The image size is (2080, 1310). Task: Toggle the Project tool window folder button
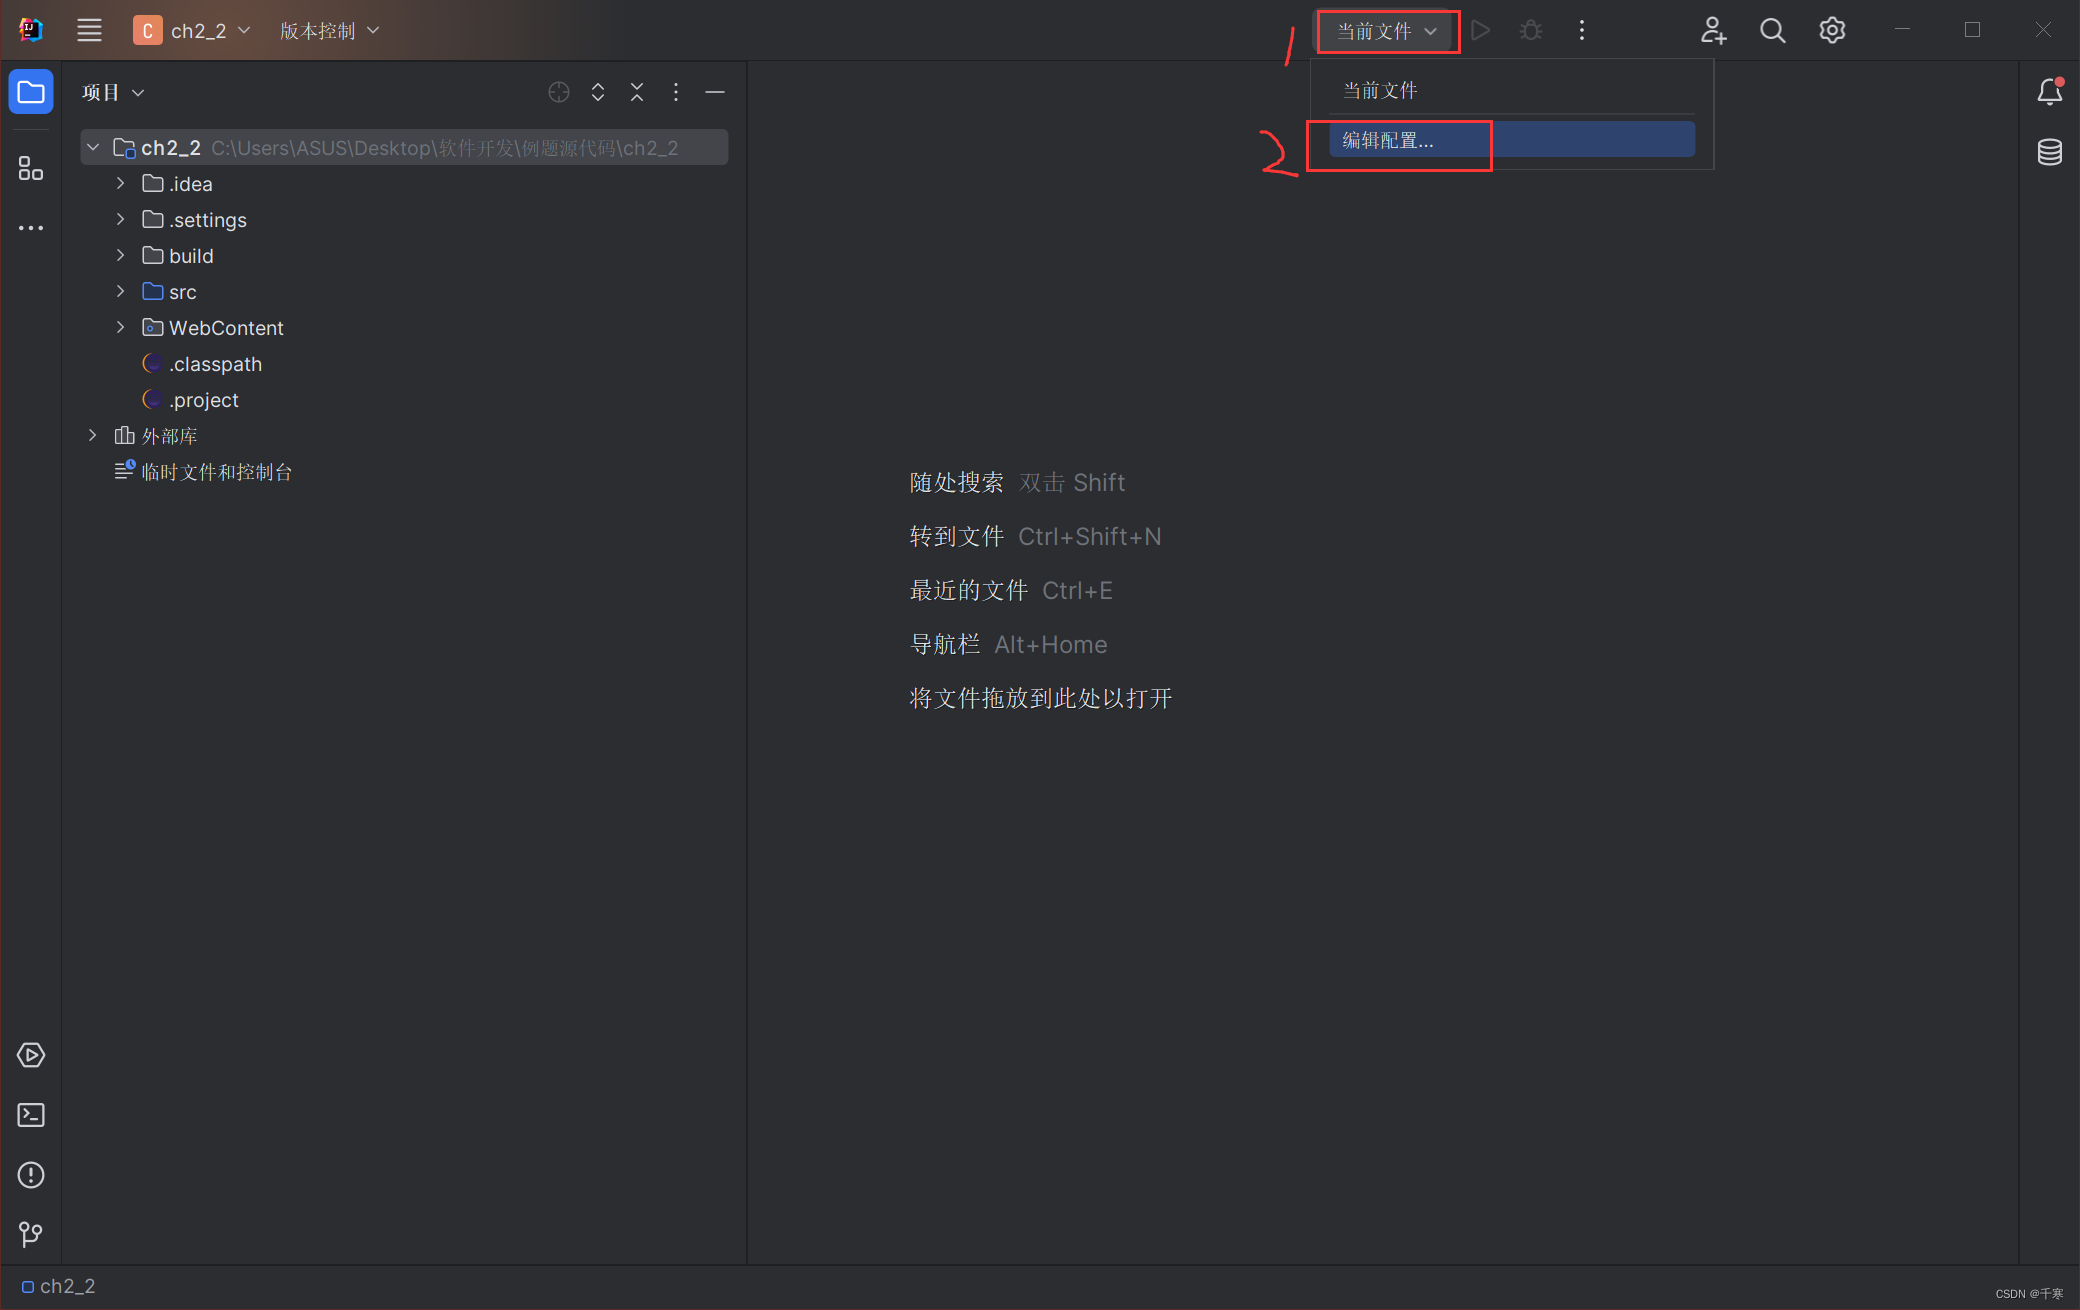[x=31, y=92]
